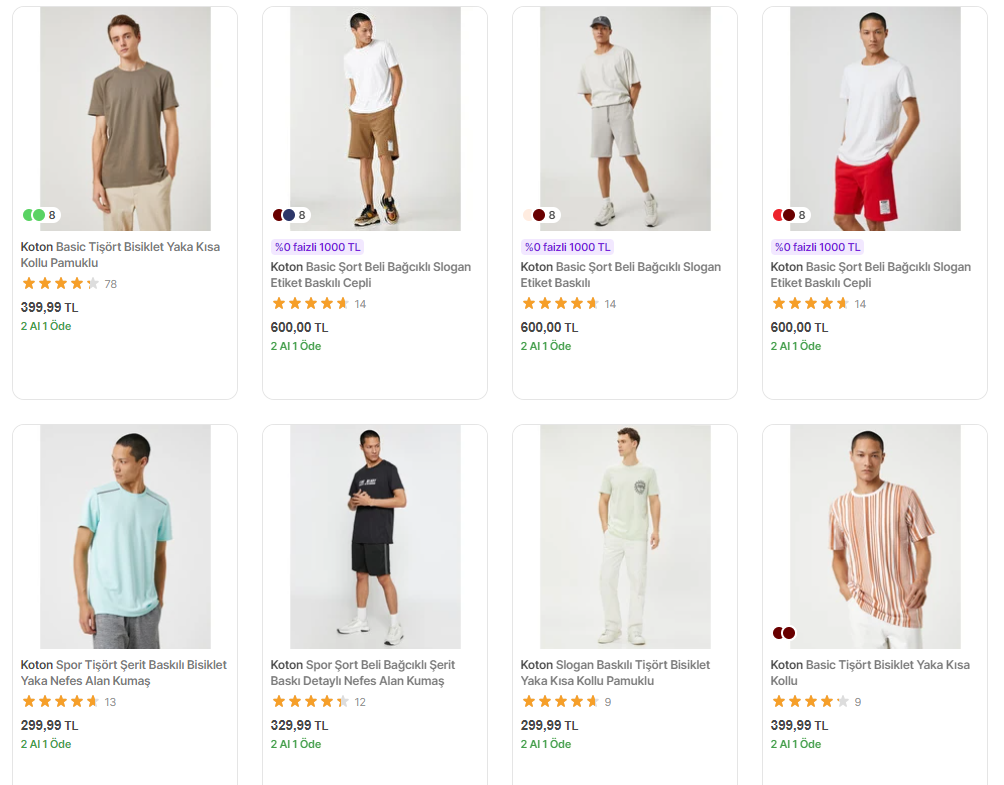Open black Spor Şort product image
Screen dimensions: 1004x785
(375, 537)
